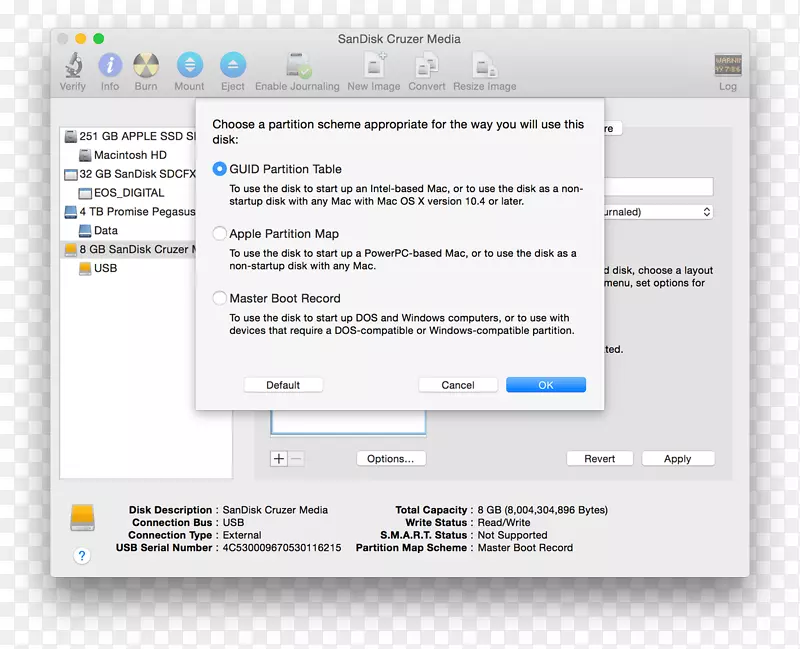Select GUID Partition Table scheme
The height and width of the screenshot is (649, 800).
tap(219, 169)
